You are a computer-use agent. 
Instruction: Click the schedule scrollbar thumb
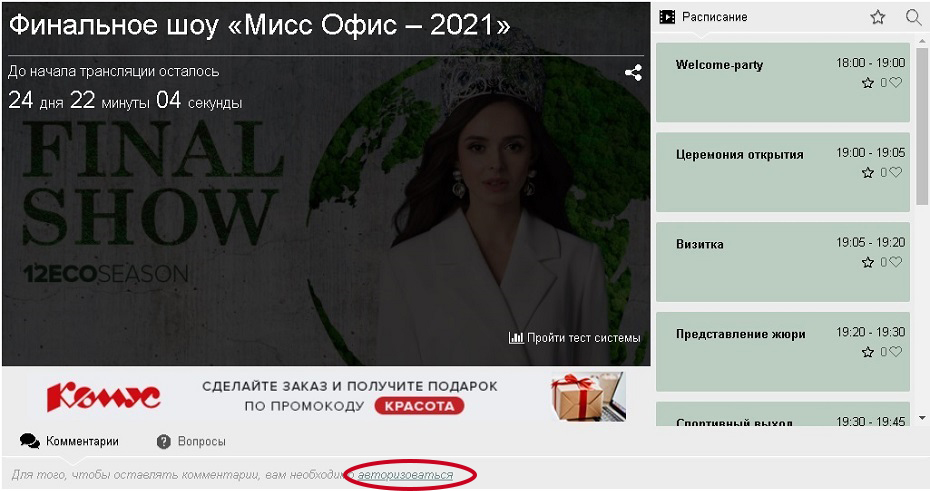tap(922, 126)
